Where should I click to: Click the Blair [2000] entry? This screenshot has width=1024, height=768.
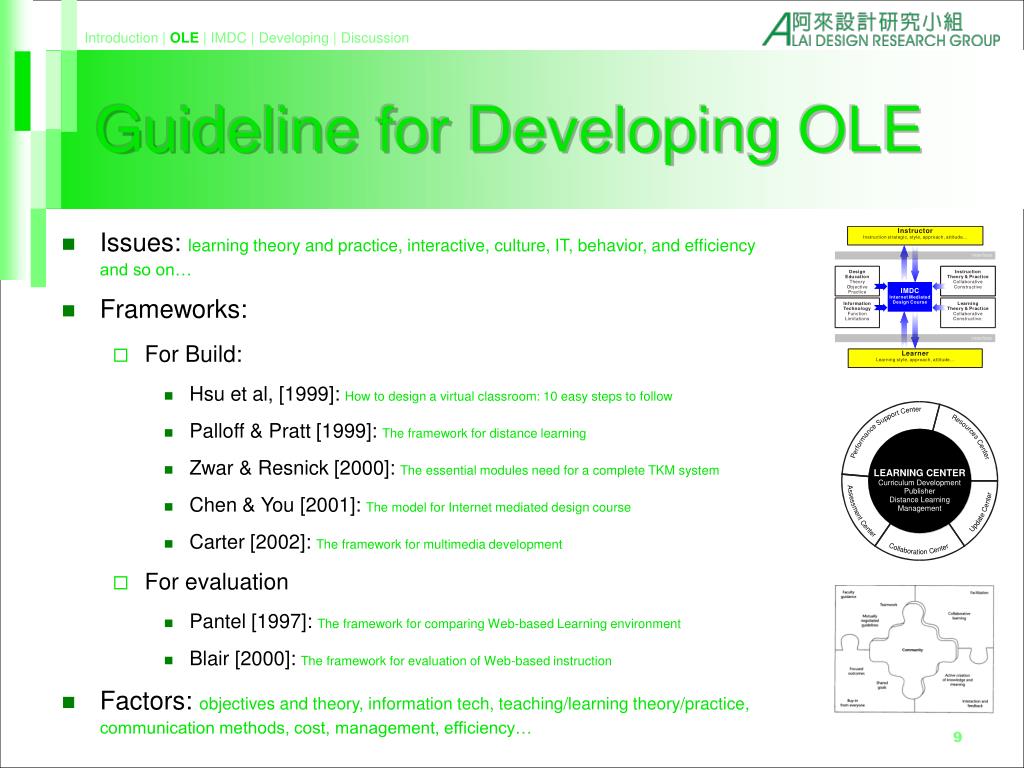click(242, 658)
